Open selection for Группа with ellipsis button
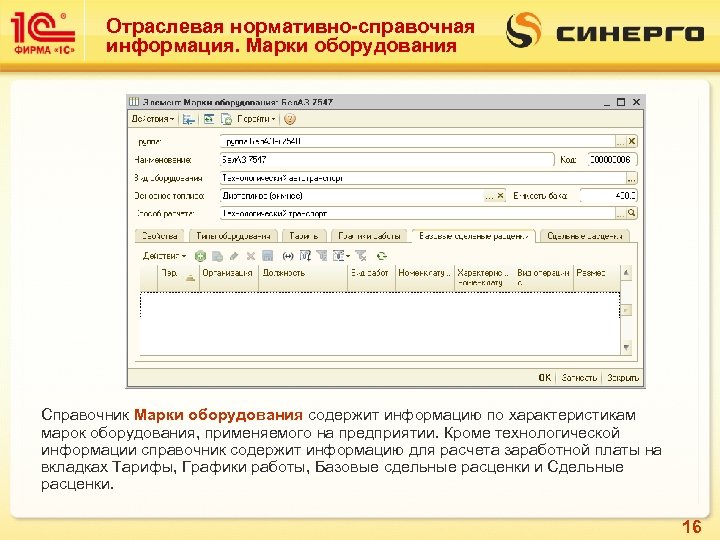 [x=620, y=141]
